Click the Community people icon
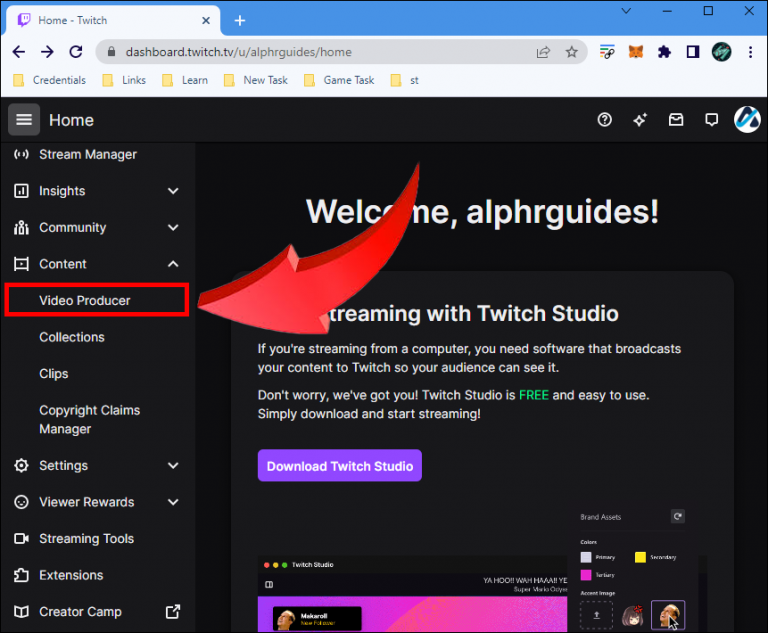 (x=21, y=227)
